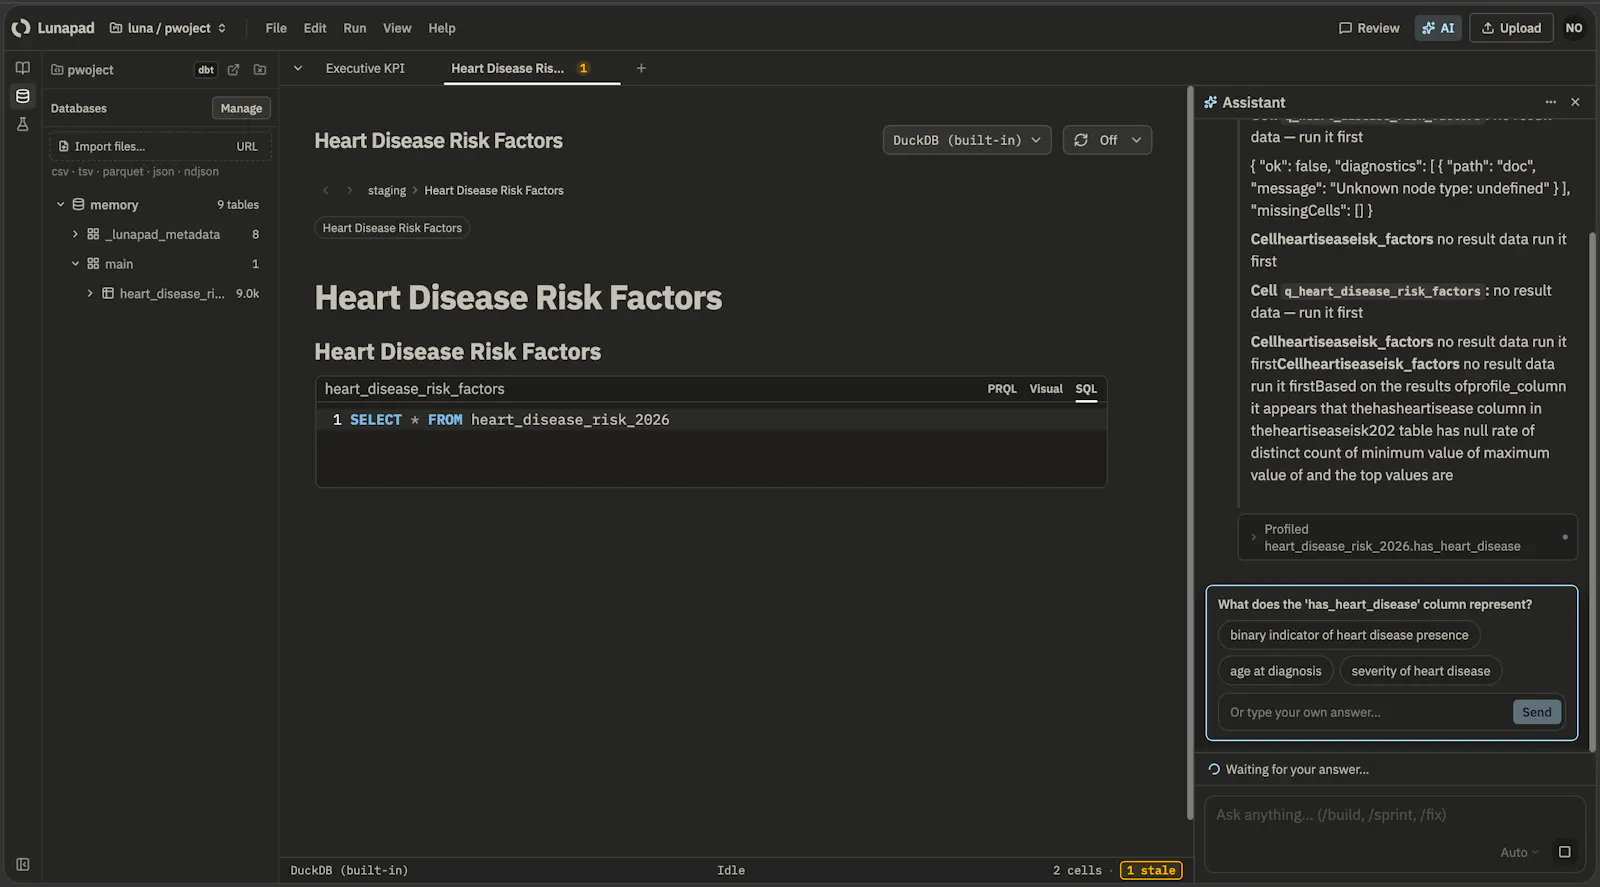Image resolution: width=1600 pixels, height=887 pixels.
Task: Expand the _lunapad_metadata schema
Action: click(x=75, y=234)
